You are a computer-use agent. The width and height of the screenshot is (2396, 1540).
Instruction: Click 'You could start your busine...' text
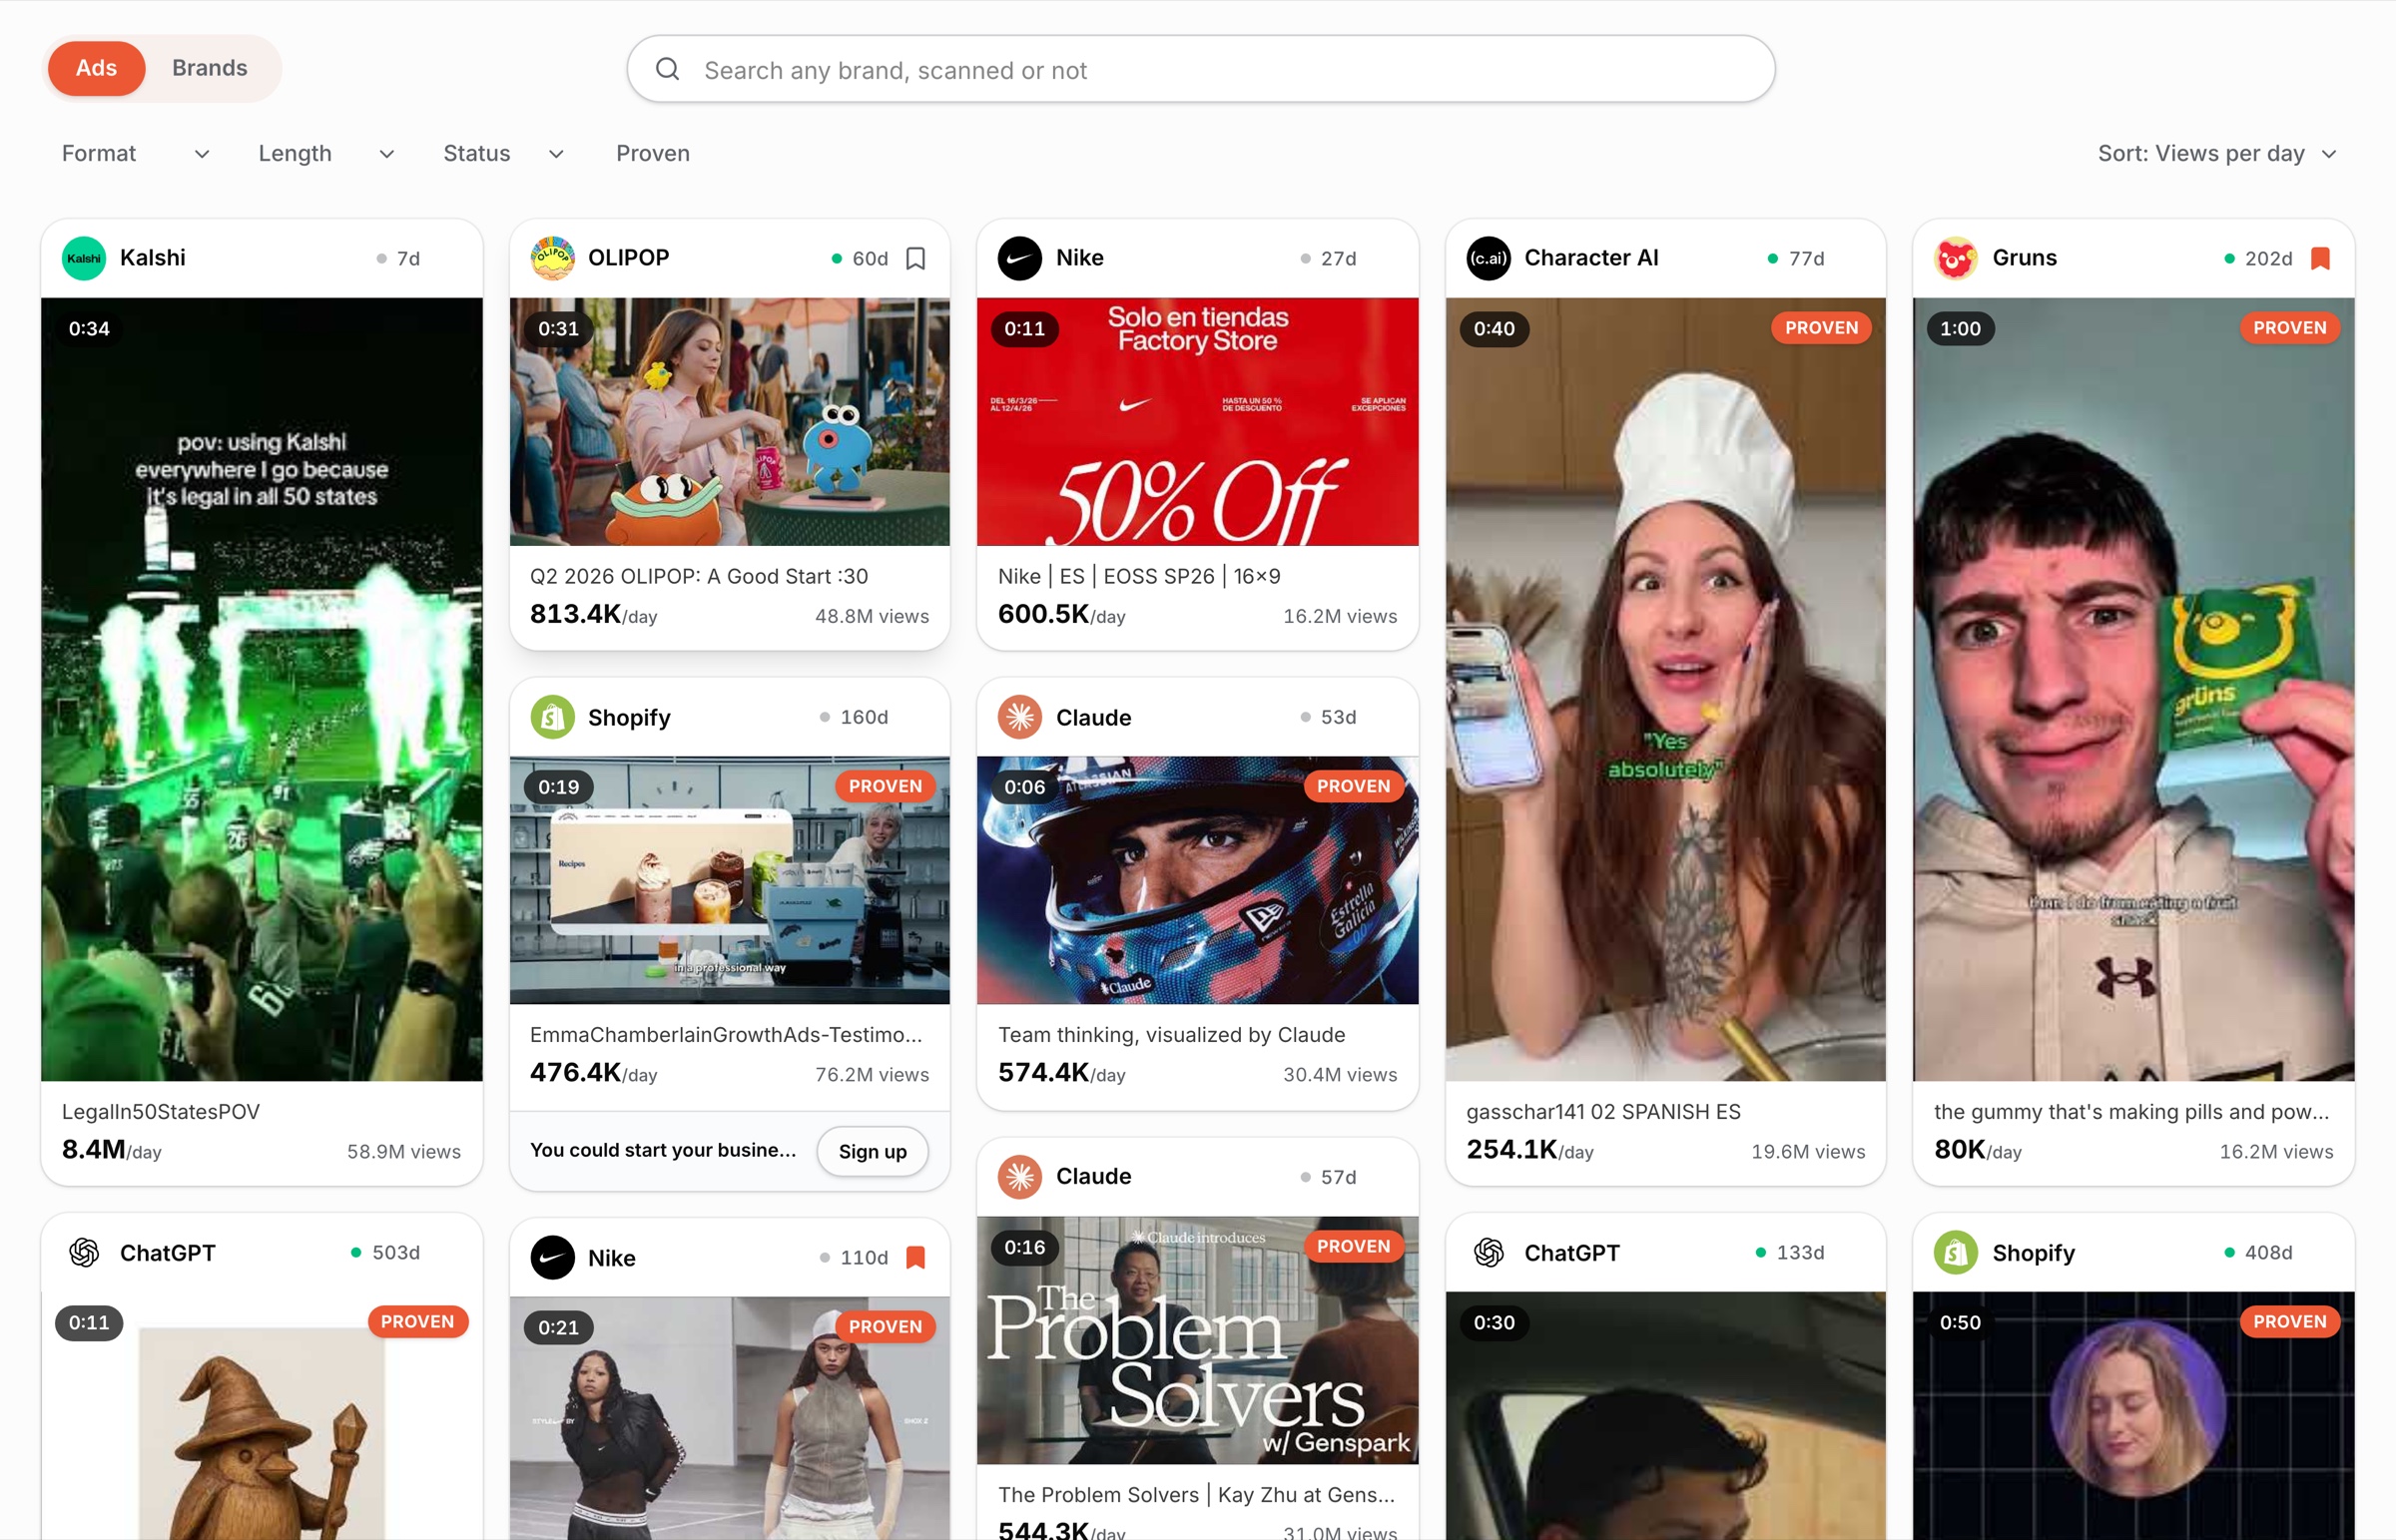point(663,1151)
